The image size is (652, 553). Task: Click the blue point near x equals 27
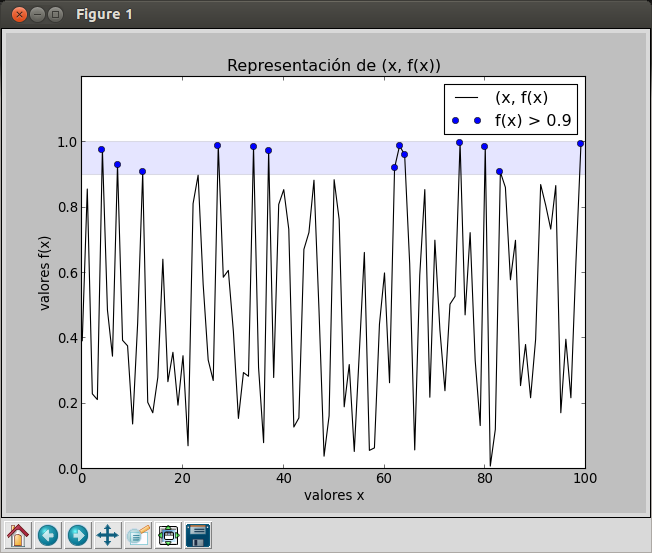point(217,146)
